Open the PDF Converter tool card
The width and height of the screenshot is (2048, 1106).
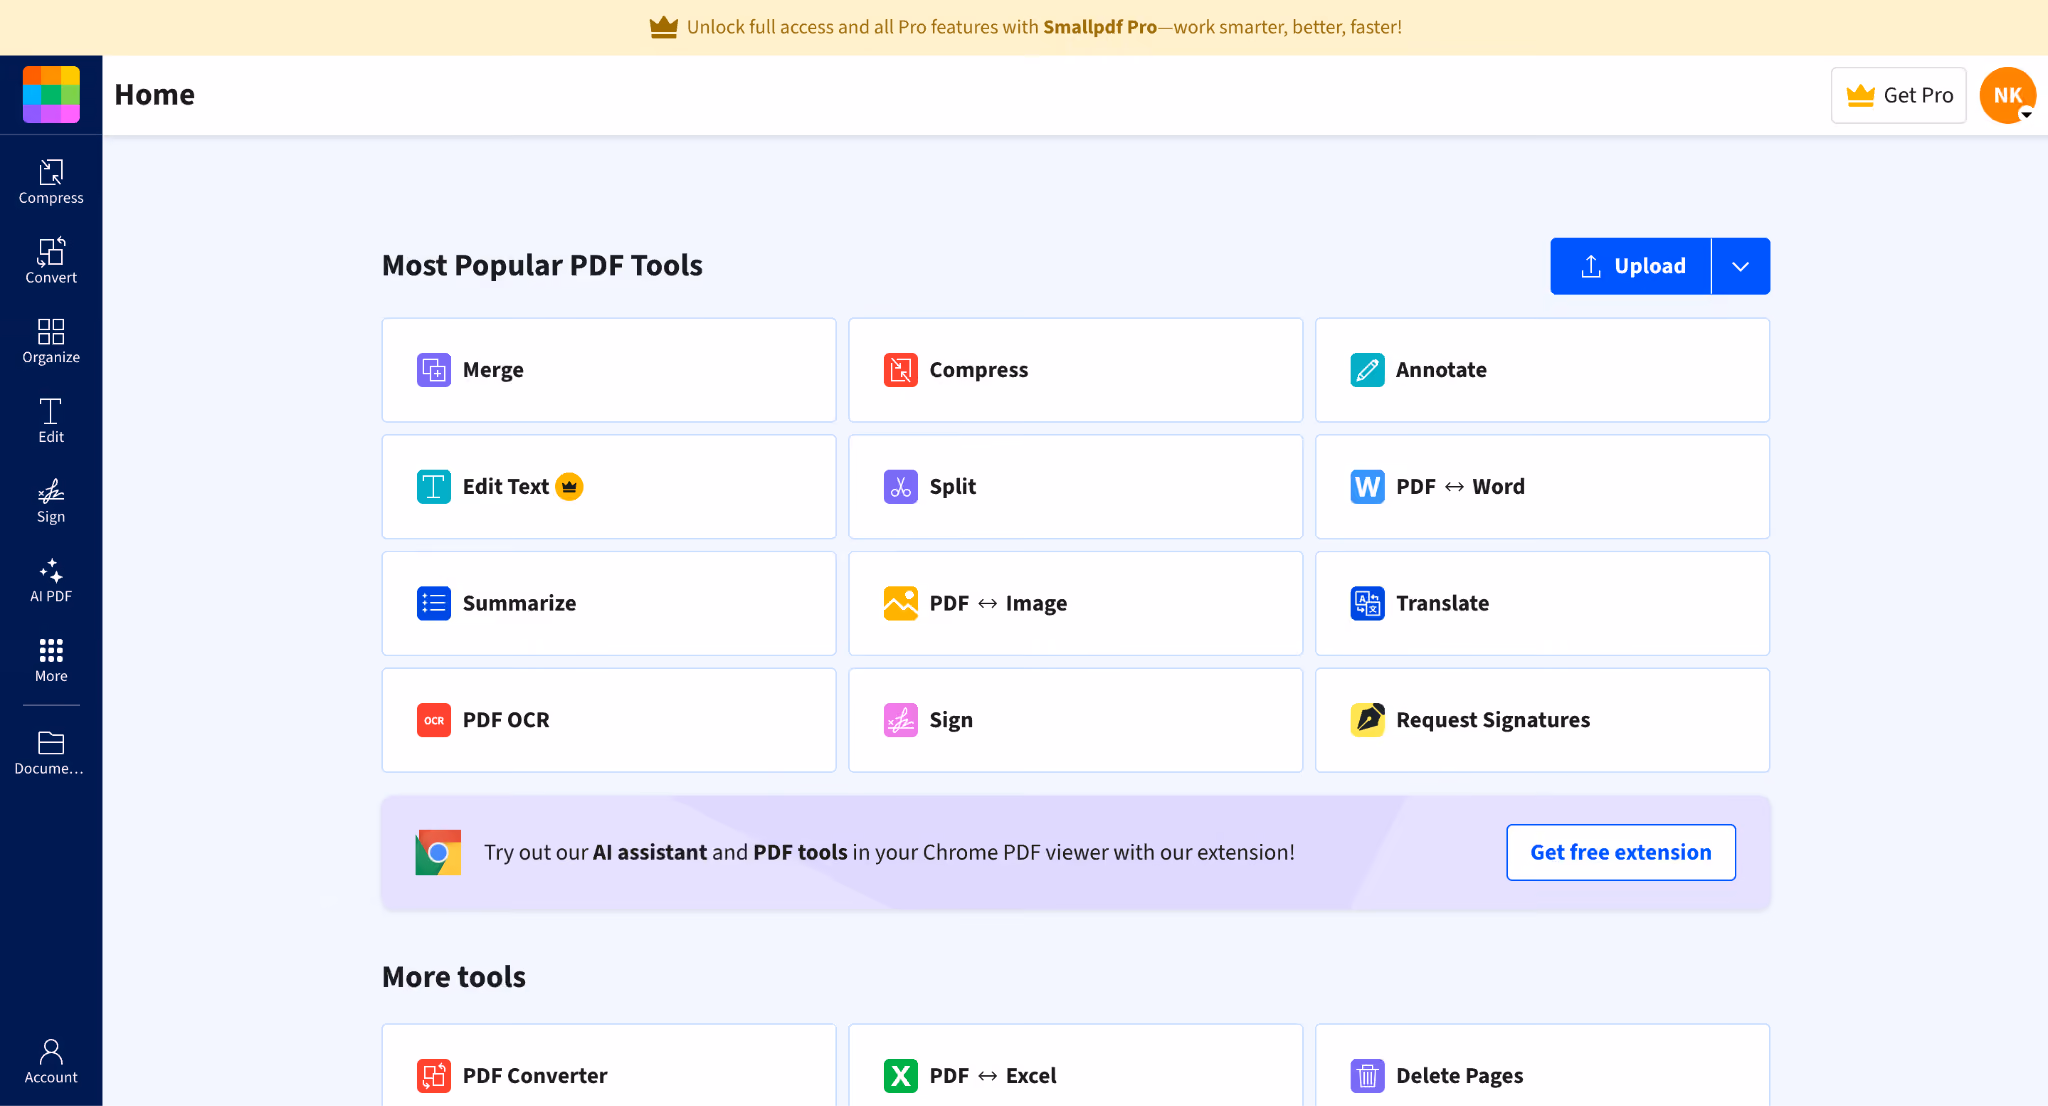tap(609, 1066)
